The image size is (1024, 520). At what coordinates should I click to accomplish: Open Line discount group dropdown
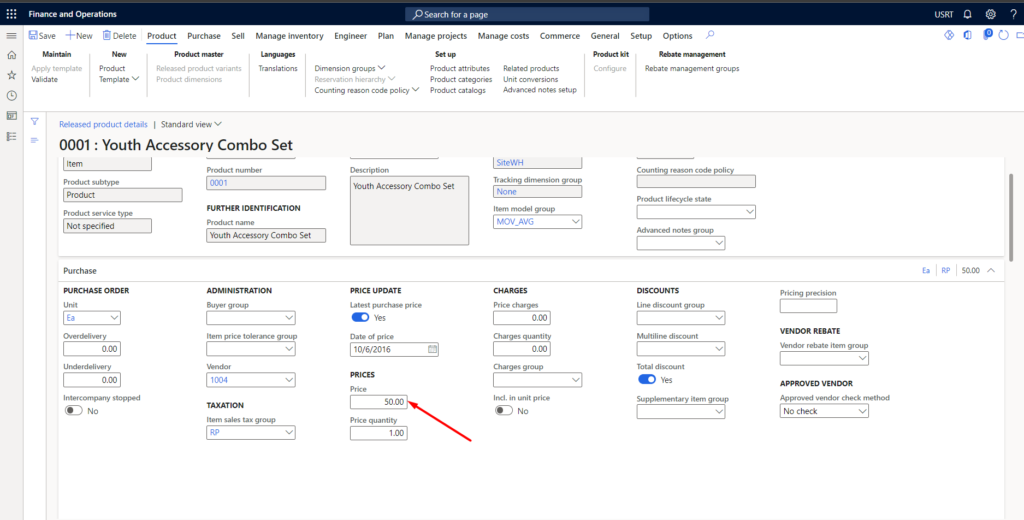click(x=719, y=318)
